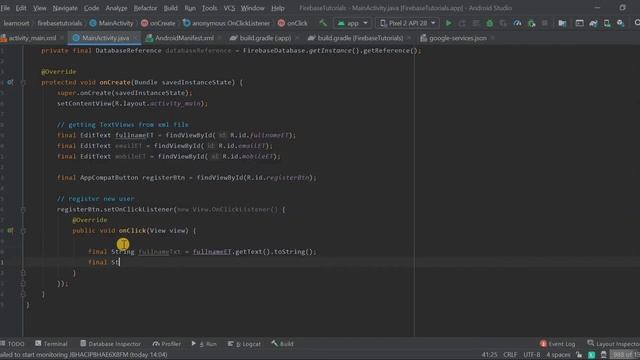640x360 pixels.
Task: Click the gray Stop app square icon
Action: pos(545,23)
